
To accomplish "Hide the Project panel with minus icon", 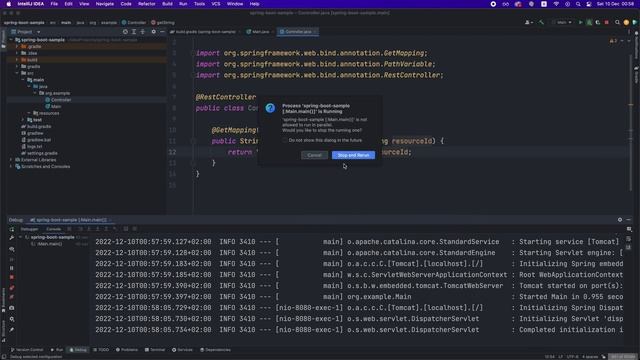I will [162, 31].
